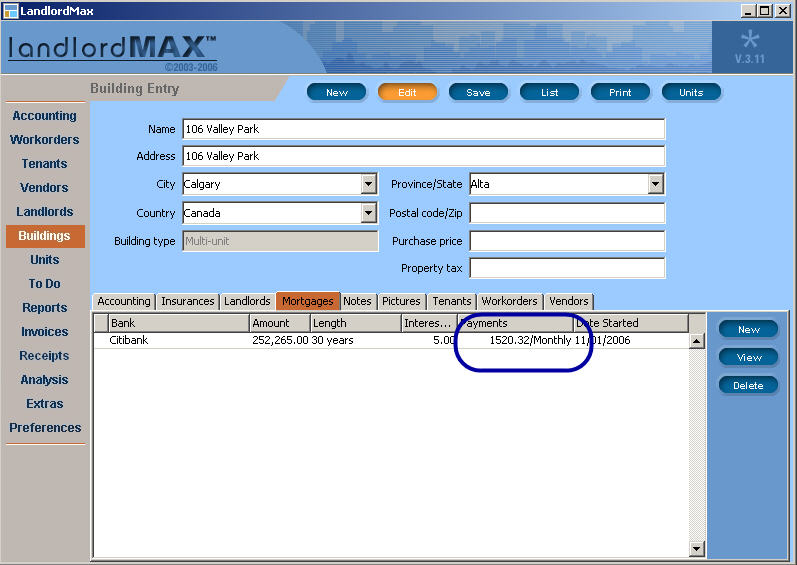Expand the City dropdown arrow
Screen dimensions: 797x565
click(x=369, y=184)
